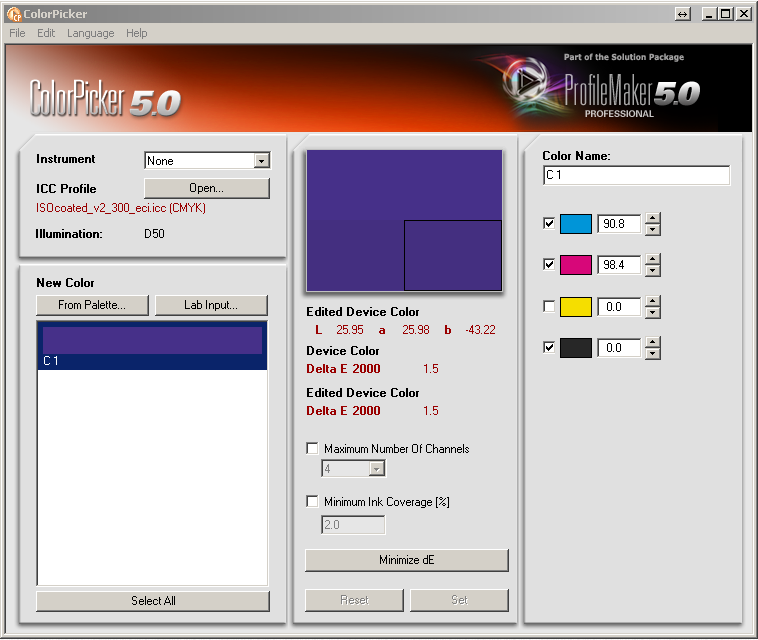Screen dimensions: 758x640
Task: Click the Set button
Action: click(459, 600)
